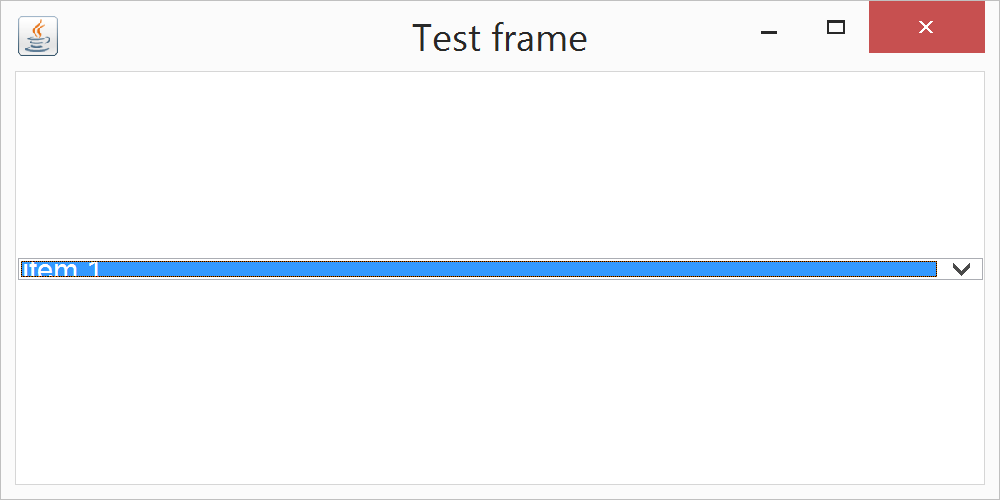
Task: Close the Test frame window
Action: (x=926, y=28)
